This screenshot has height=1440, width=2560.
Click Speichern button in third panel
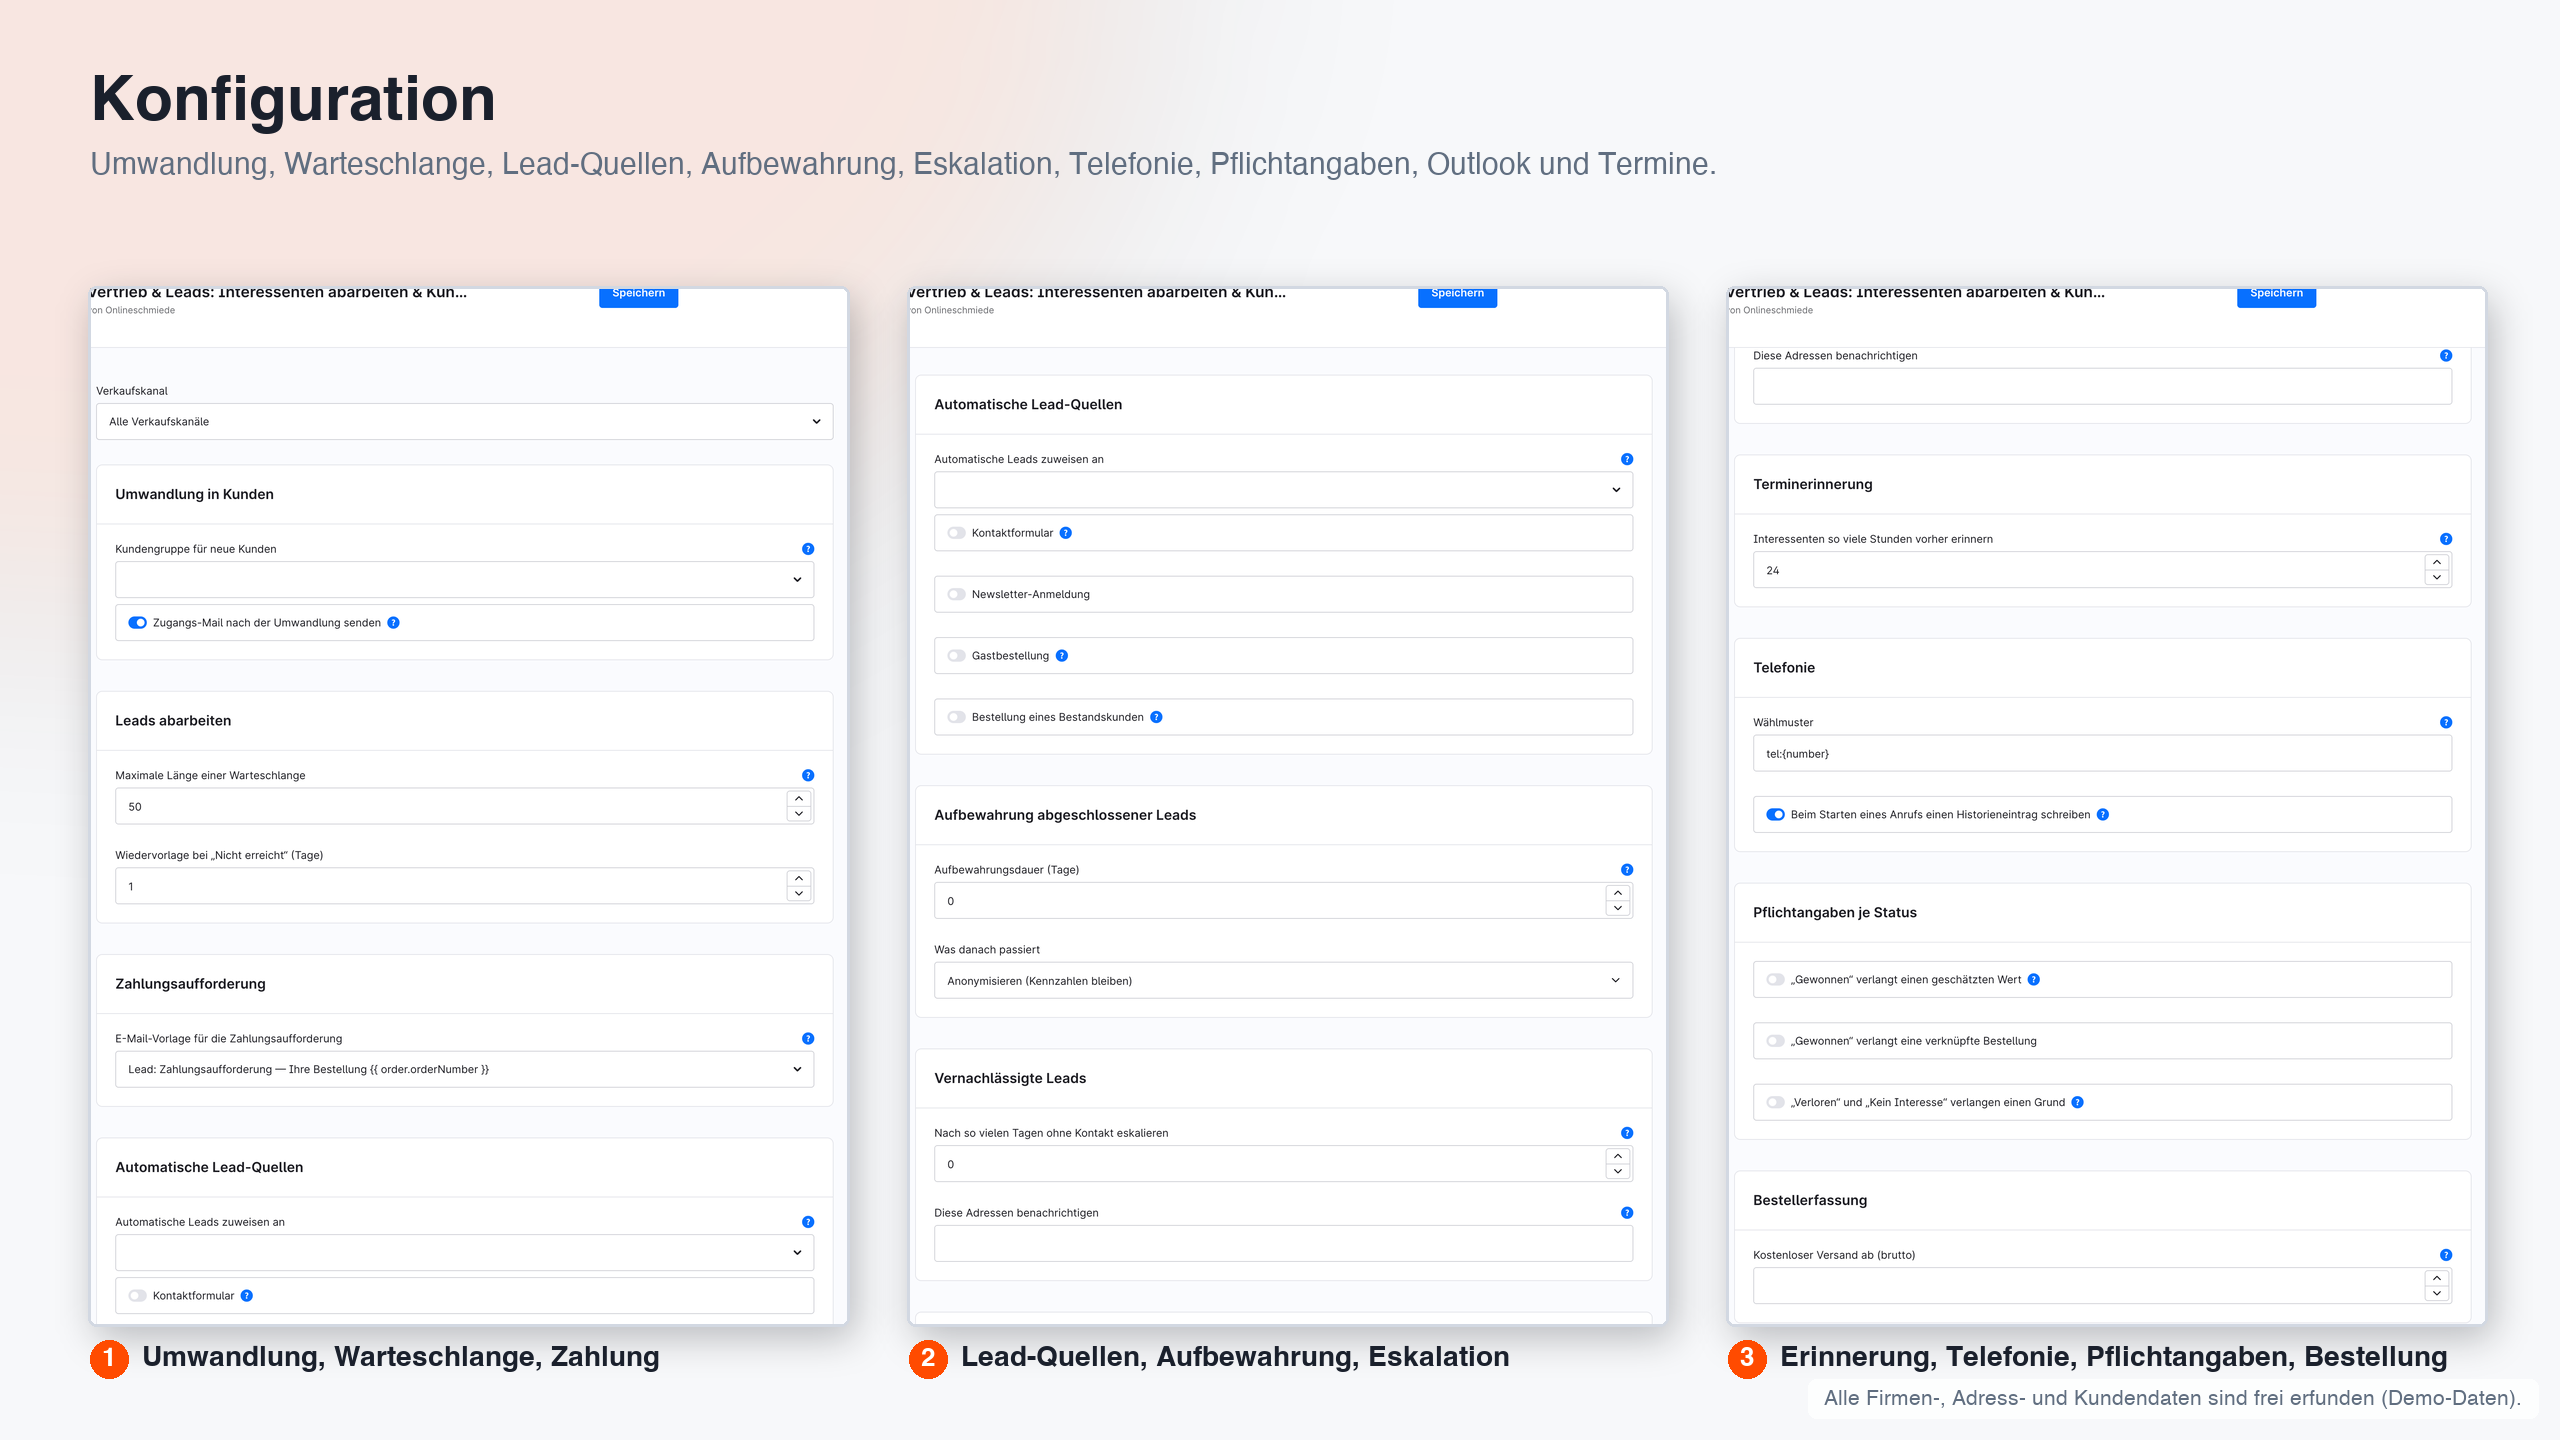[x=2277, y=296]
